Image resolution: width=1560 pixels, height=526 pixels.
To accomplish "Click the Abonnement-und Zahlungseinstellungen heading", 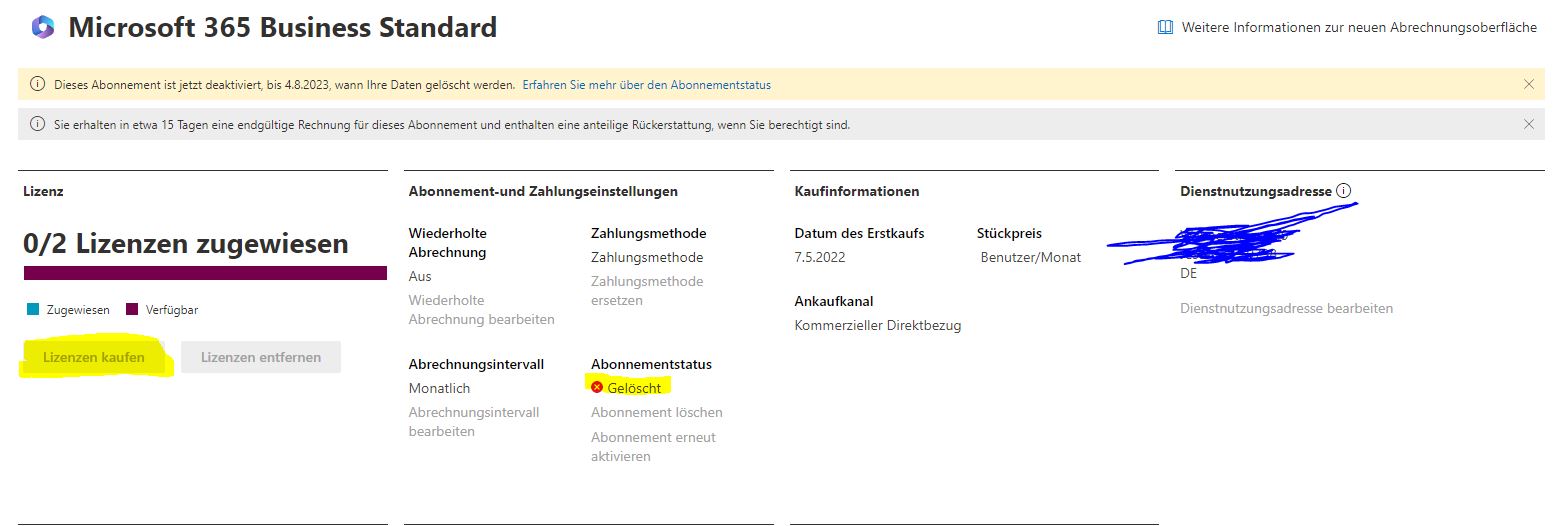I will (x=543, y=191).
